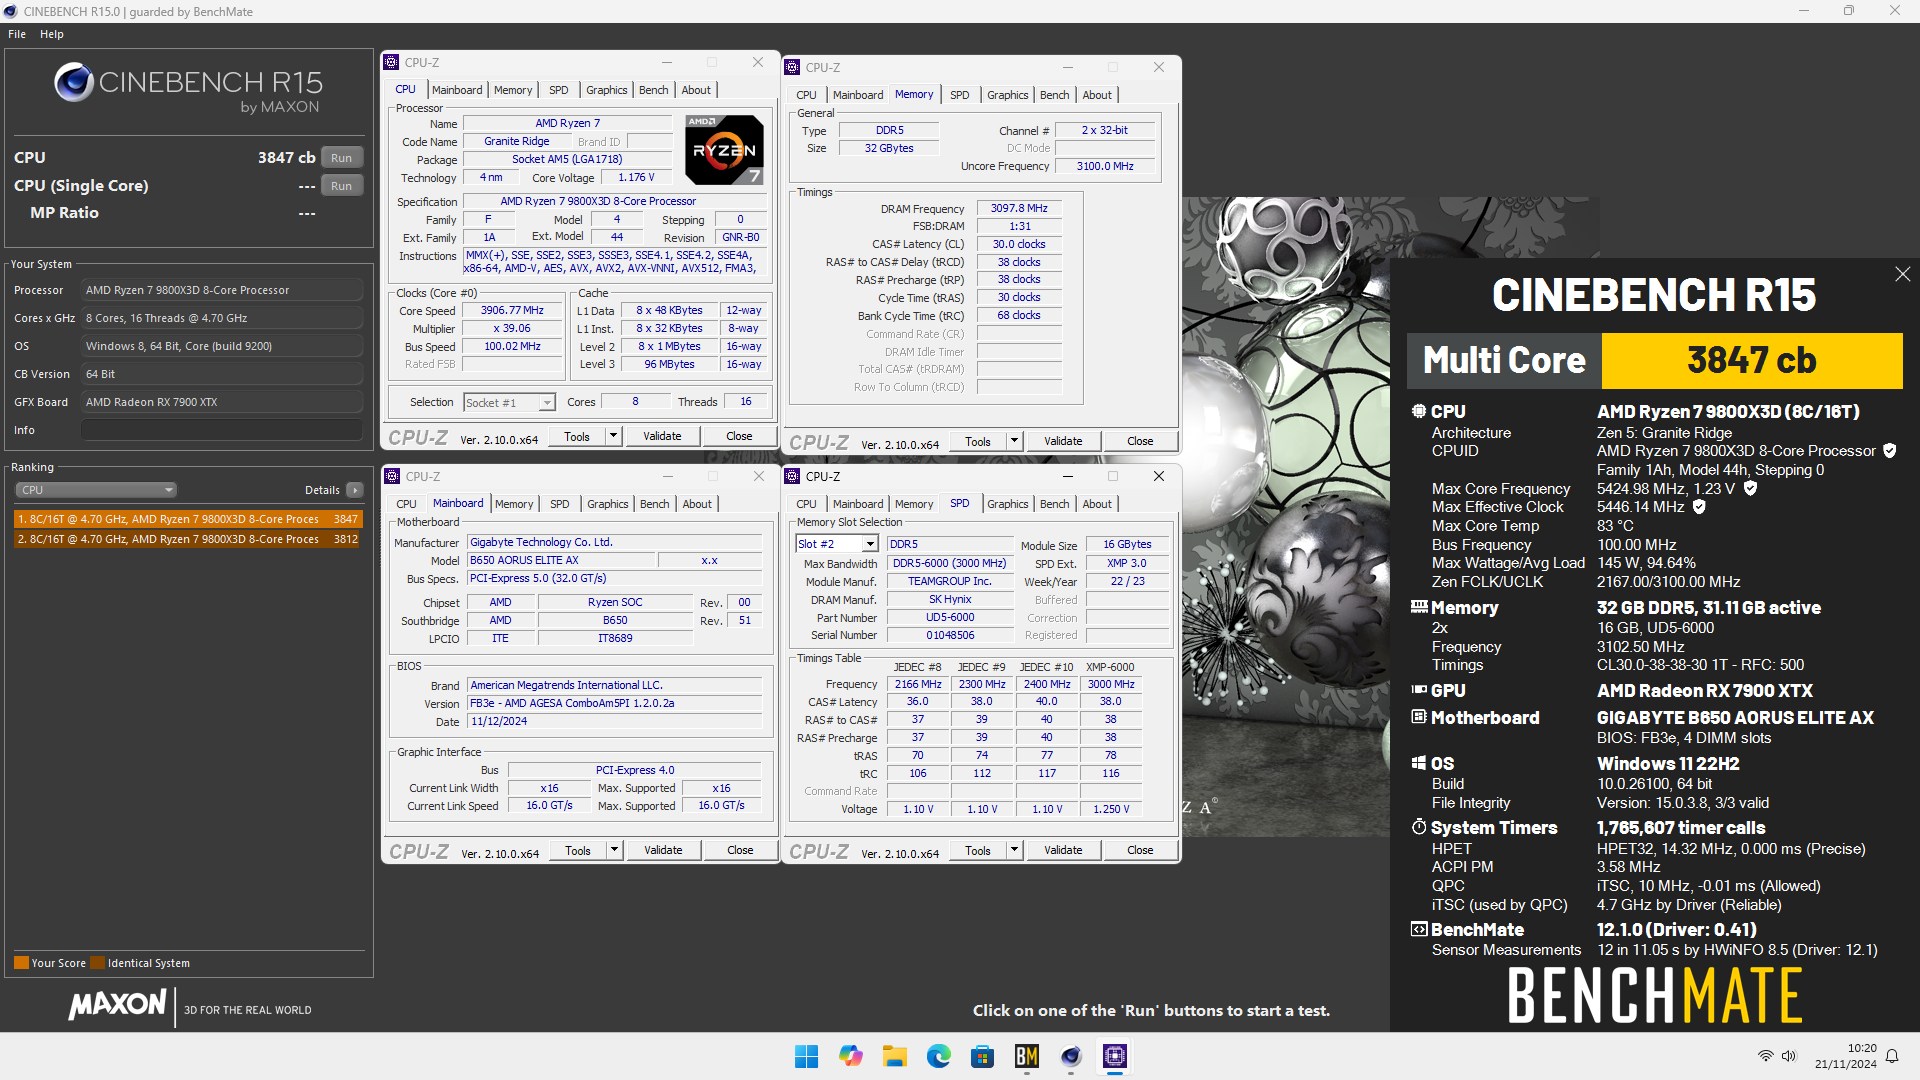Screen dimensions: 1920x1080
Task: Click the Info field in Your System
Action: [222, 430]
